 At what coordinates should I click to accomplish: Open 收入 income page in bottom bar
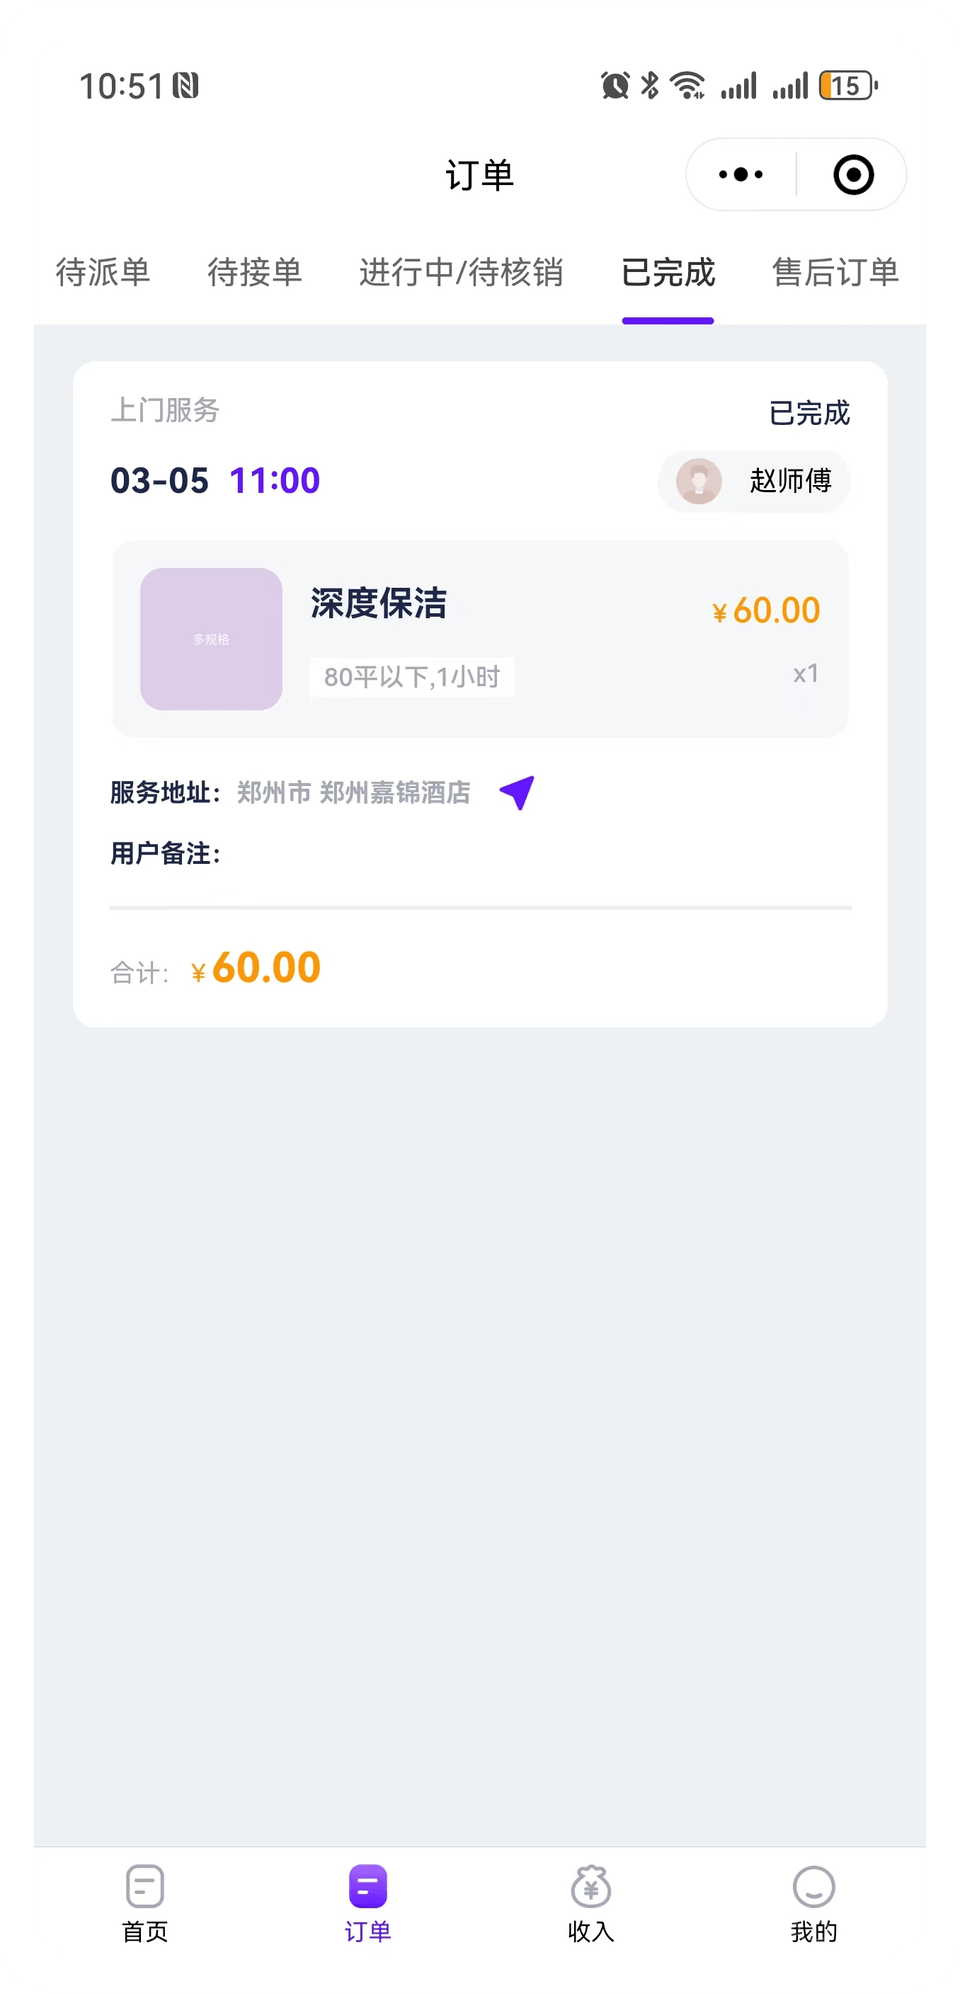click(x=591, y=1903)
